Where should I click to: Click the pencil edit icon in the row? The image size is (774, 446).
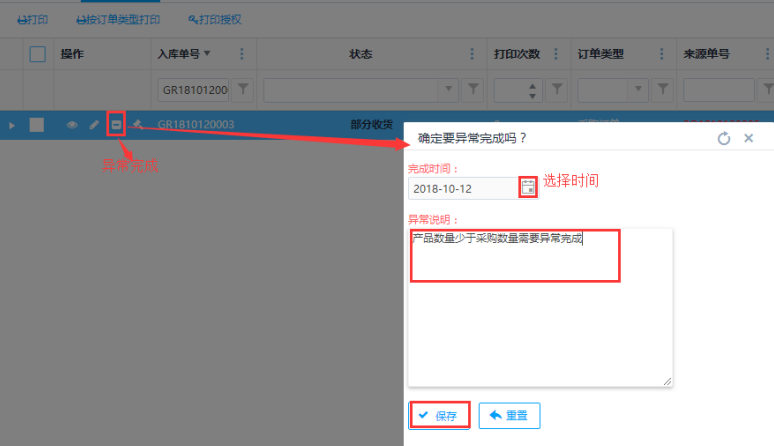click(94, 125)
